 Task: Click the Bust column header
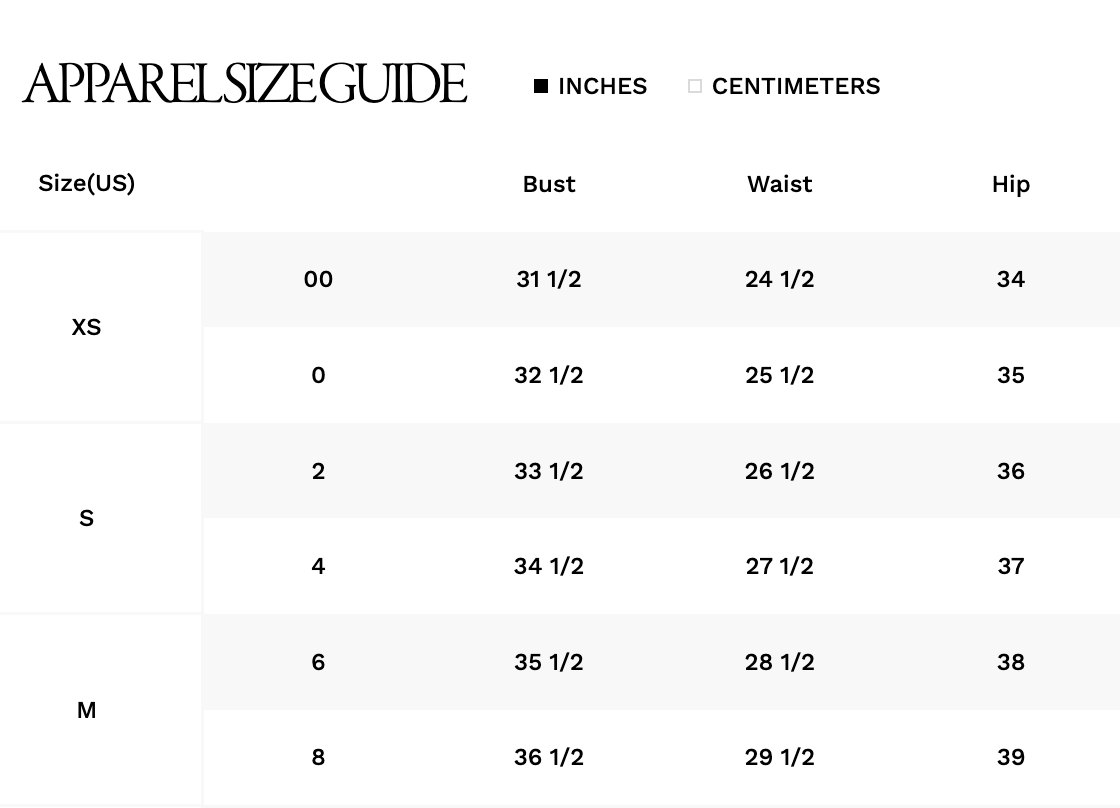click(549, 184)
